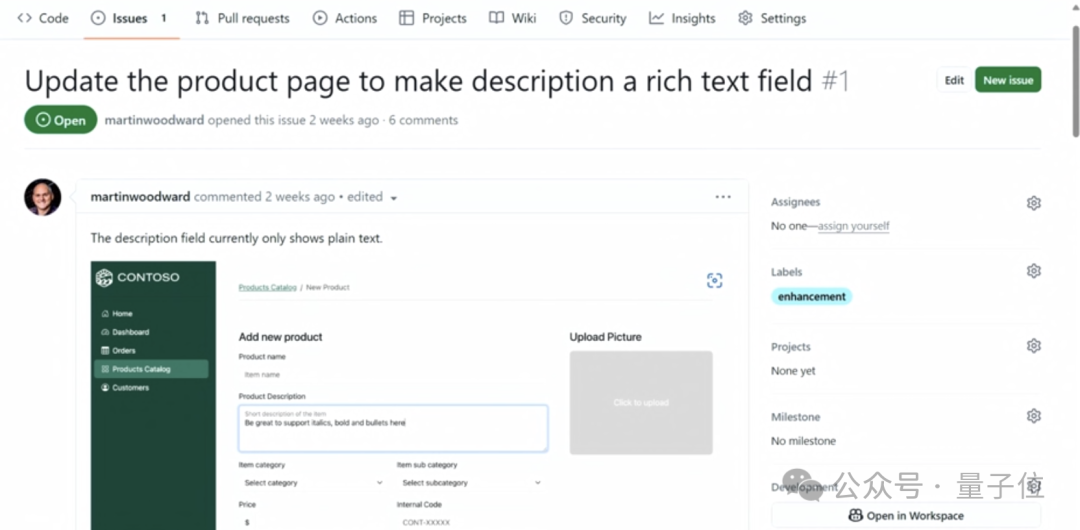Open the Milestone gear settings
1080x530 pixels.
(x=1034, y=416)
